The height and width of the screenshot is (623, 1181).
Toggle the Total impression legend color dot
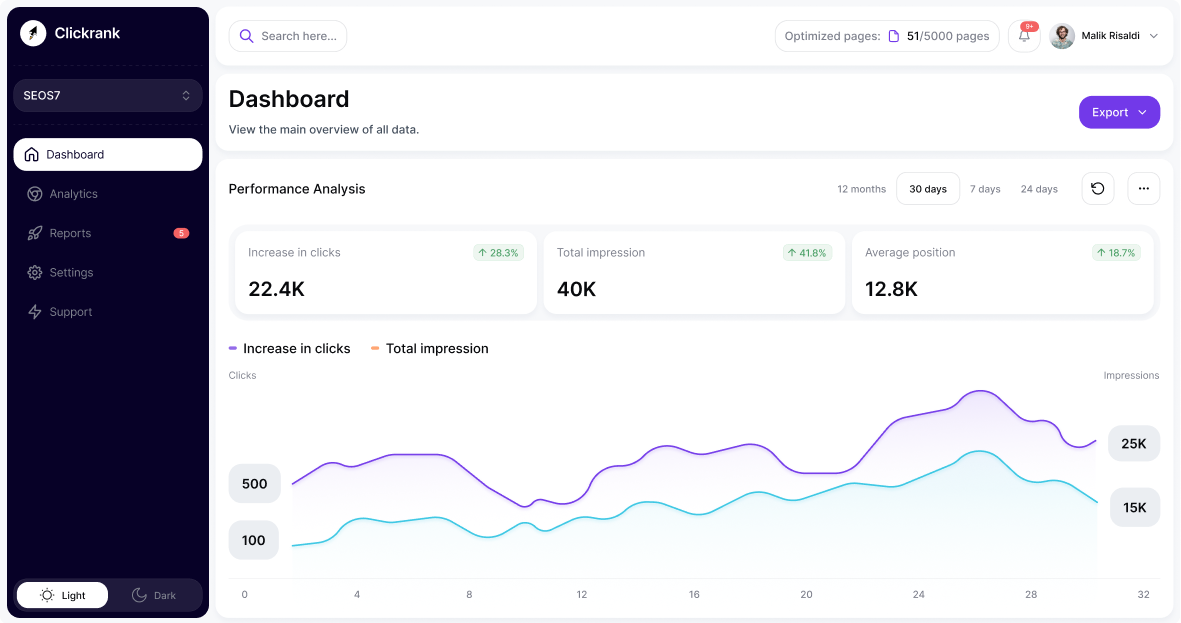(375, 349)
